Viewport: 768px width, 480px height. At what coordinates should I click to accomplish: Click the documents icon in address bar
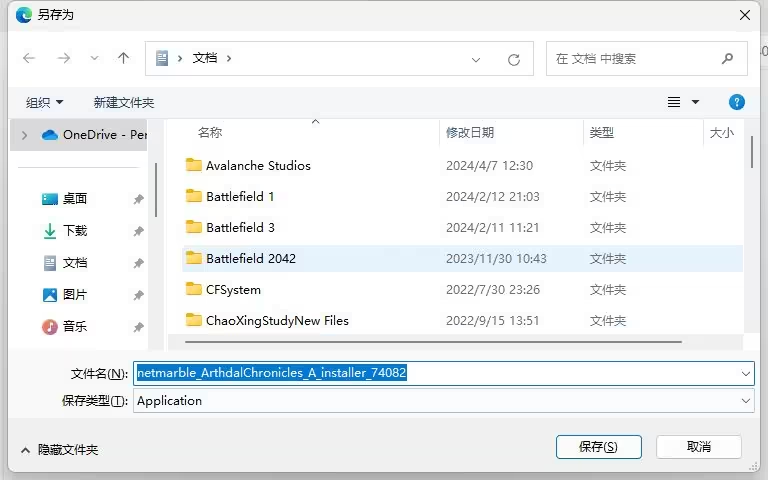[x=162, y=58]
